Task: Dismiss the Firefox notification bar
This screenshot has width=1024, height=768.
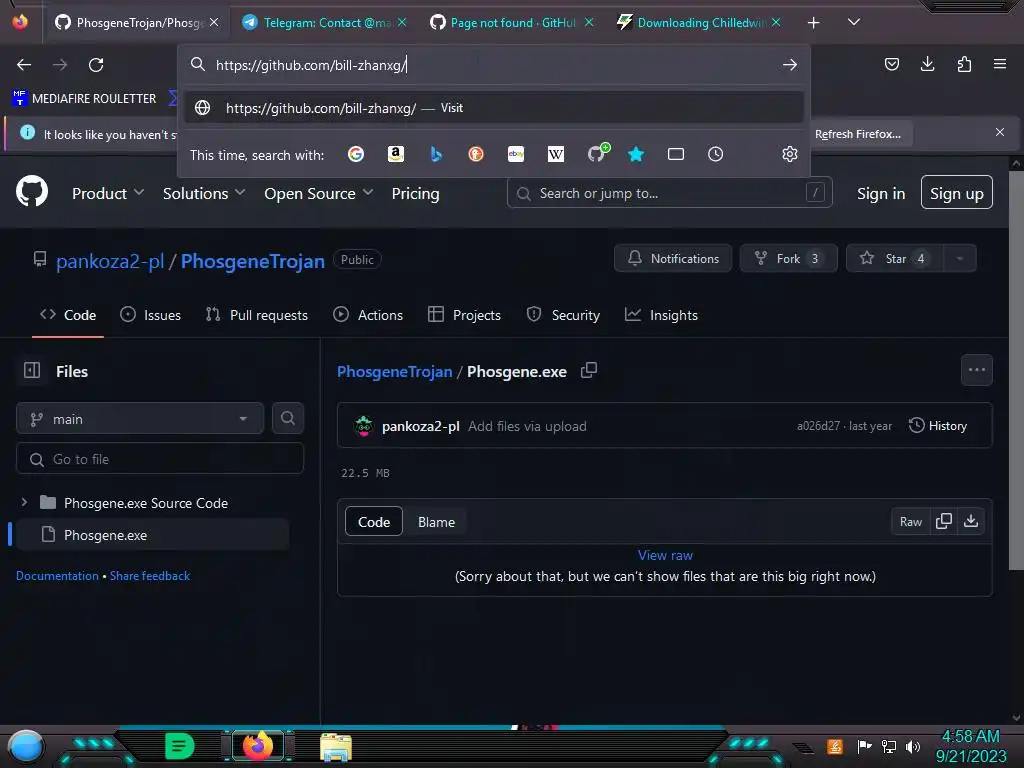Action: tap(1000, 133)
